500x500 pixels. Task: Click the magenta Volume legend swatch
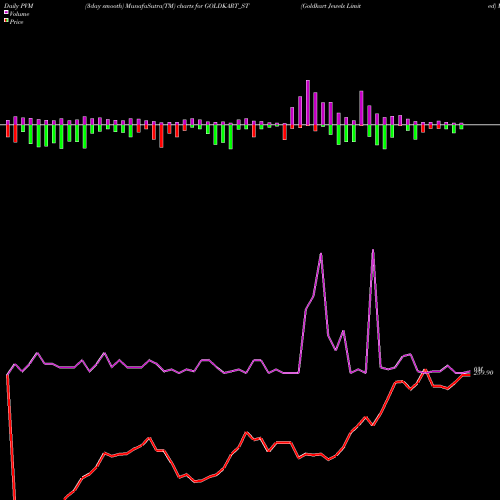tap(6, 13)
